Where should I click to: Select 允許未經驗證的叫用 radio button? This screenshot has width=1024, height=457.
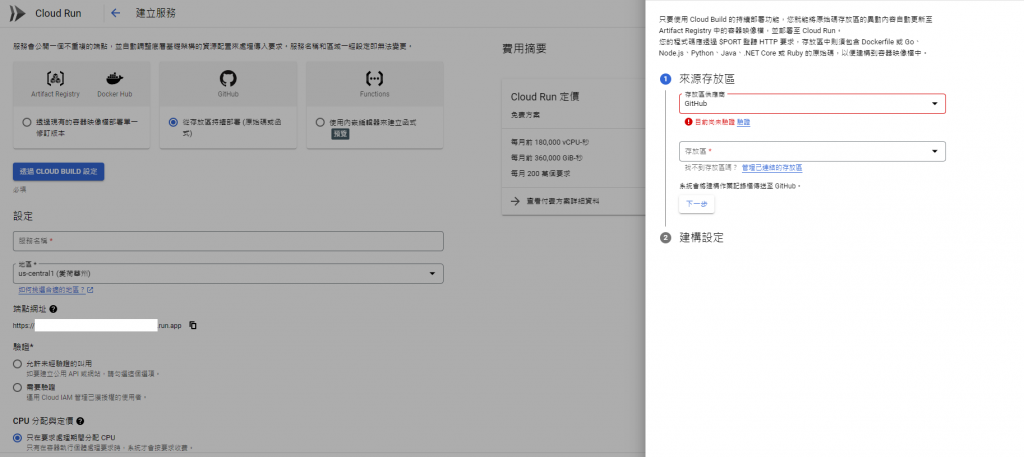[x=18, y=364]
